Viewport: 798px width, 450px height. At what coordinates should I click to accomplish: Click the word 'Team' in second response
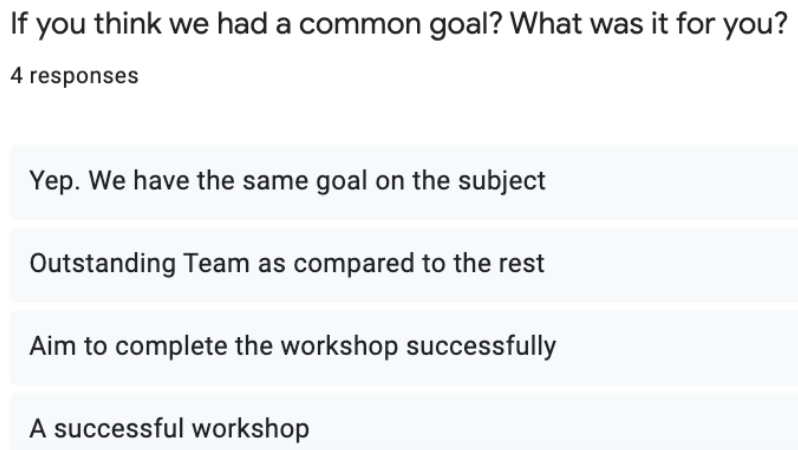pyautogui.click(x=216, y=264)
